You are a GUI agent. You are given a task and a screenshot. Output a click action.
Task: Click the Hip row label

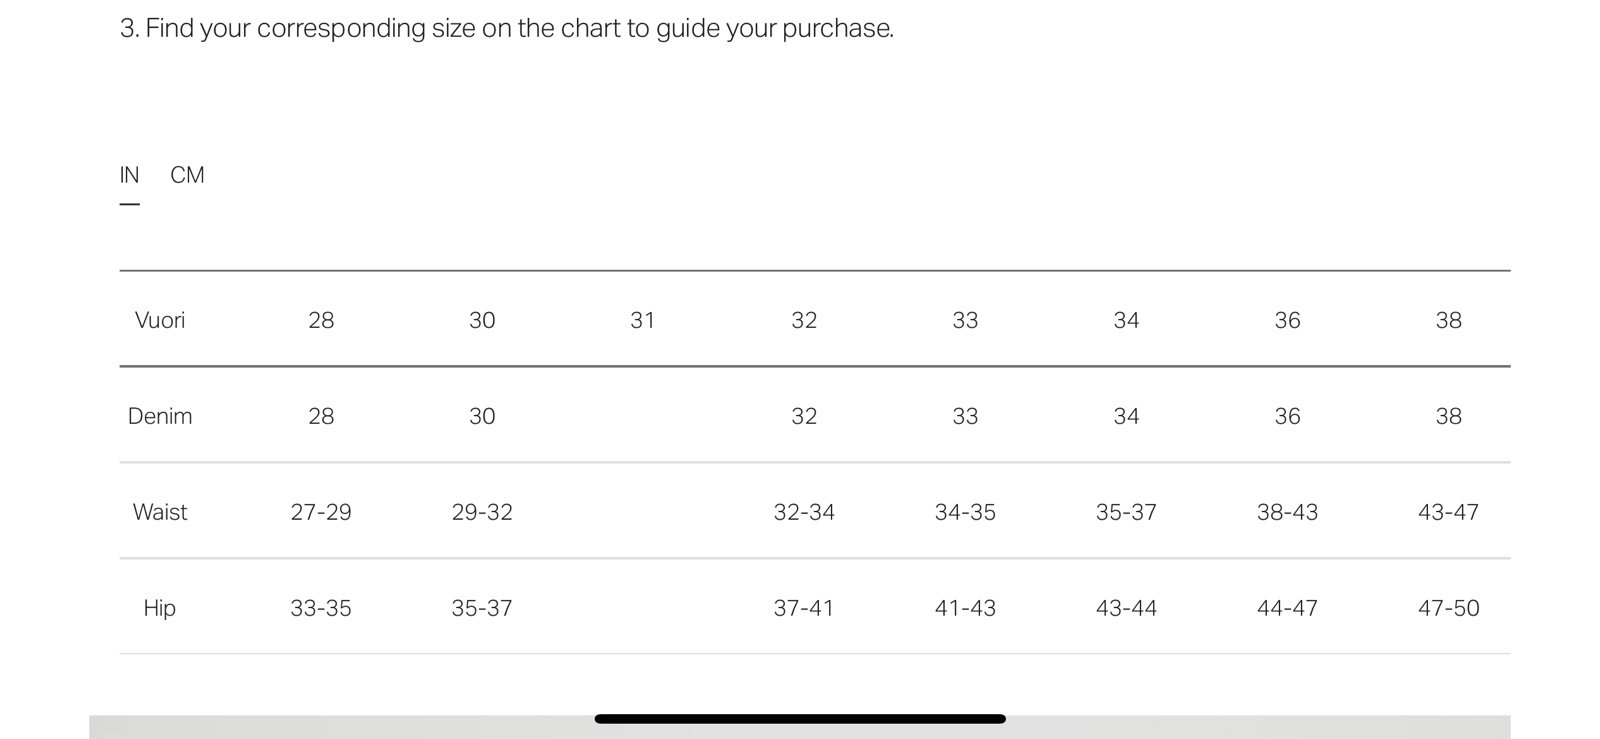click(x=160, y=608)
